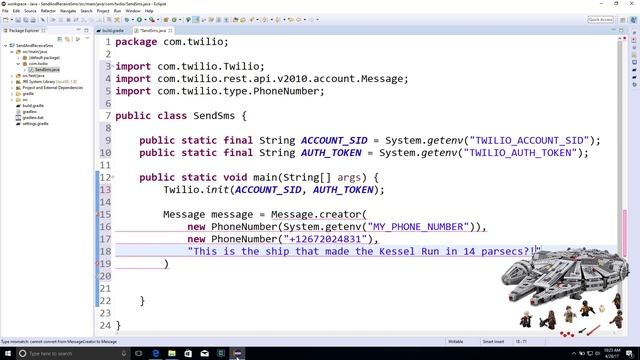
Task: Click the Print toolbar icon
Action: tap(33, 20)
